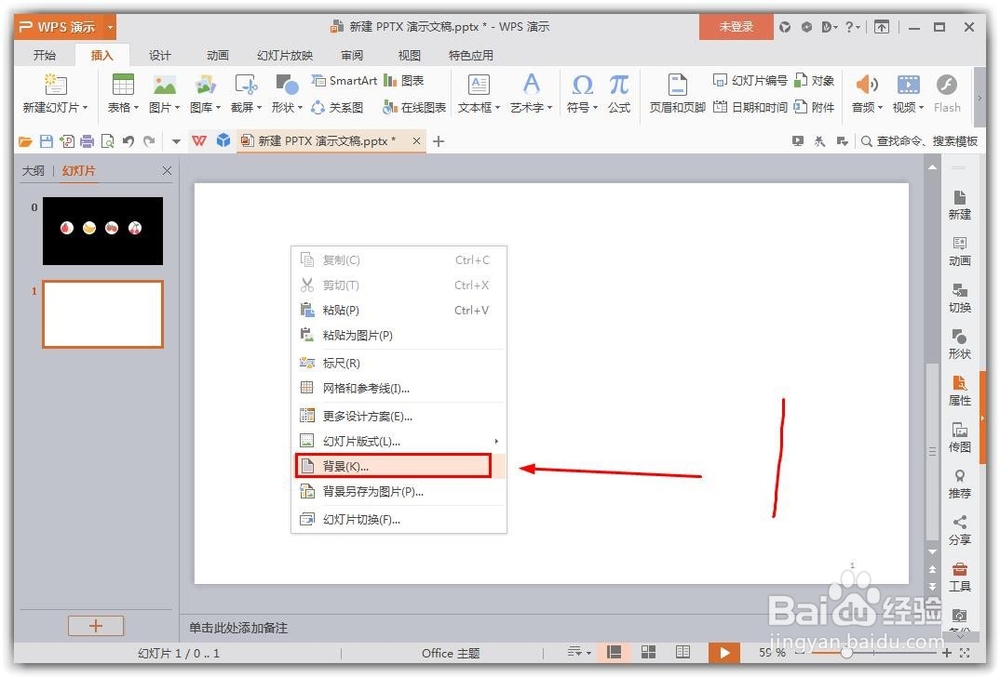The image size is (1000, 677).
Task: Choose 背景(K)... in context menu
Action: (399, 466)
